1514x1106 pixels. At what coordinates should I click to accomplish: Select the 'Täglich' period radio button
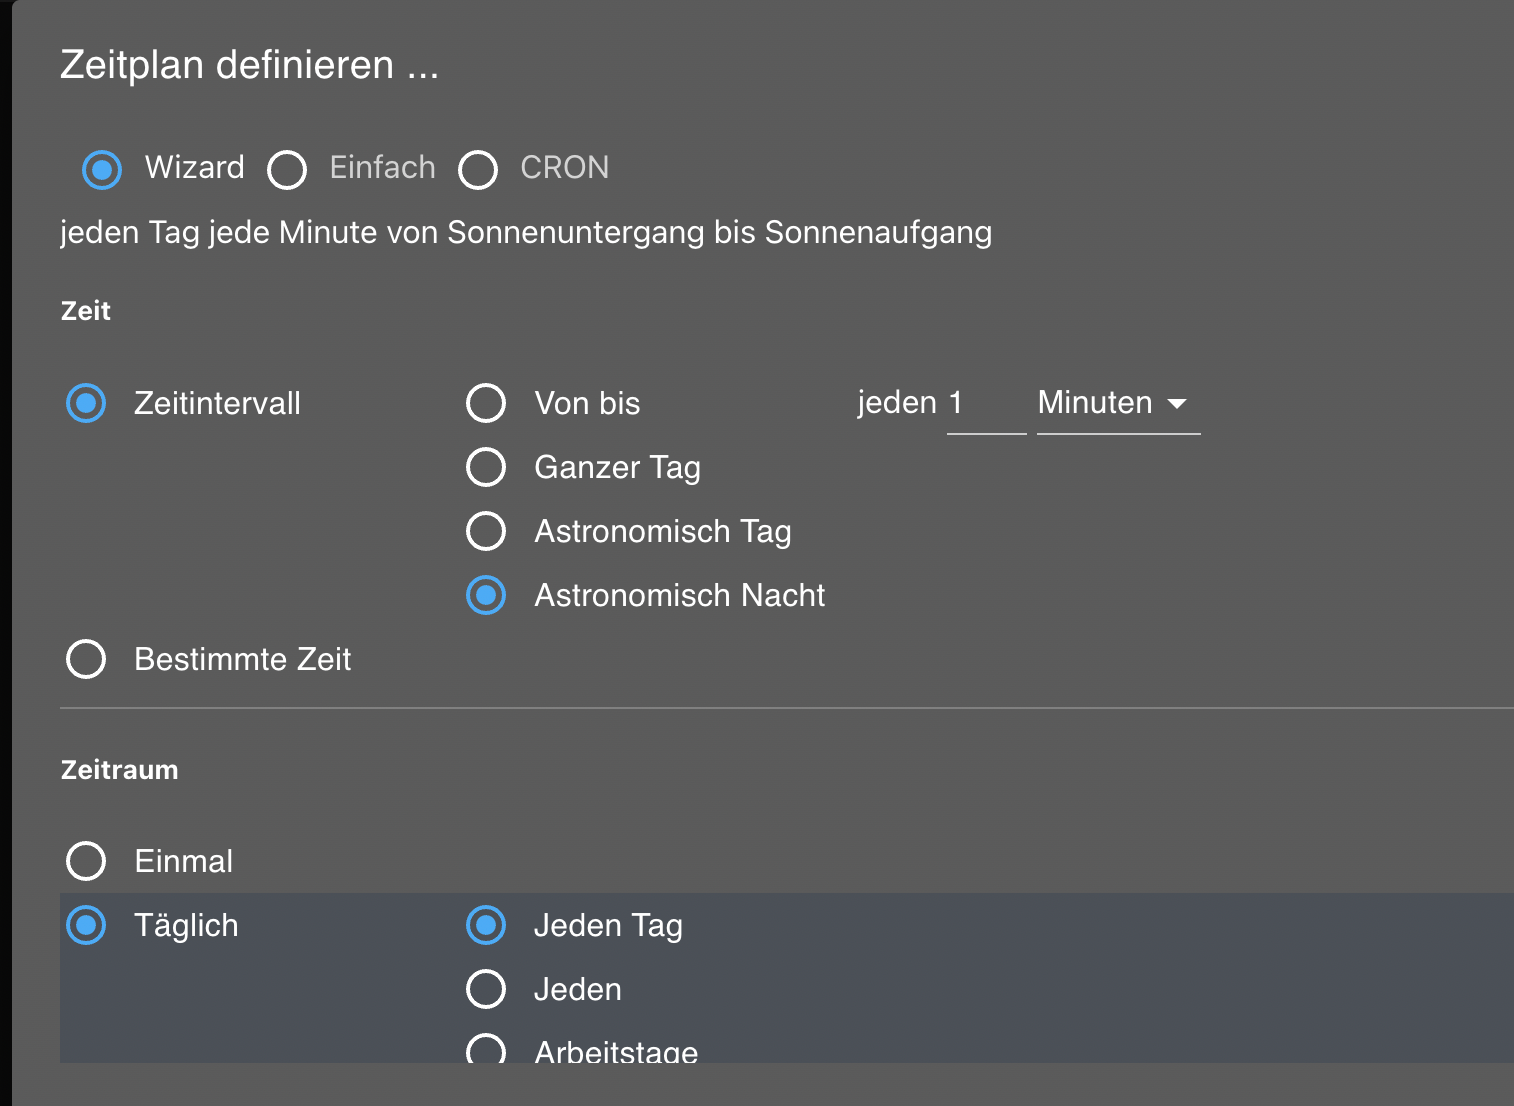[x=86, y=925]
